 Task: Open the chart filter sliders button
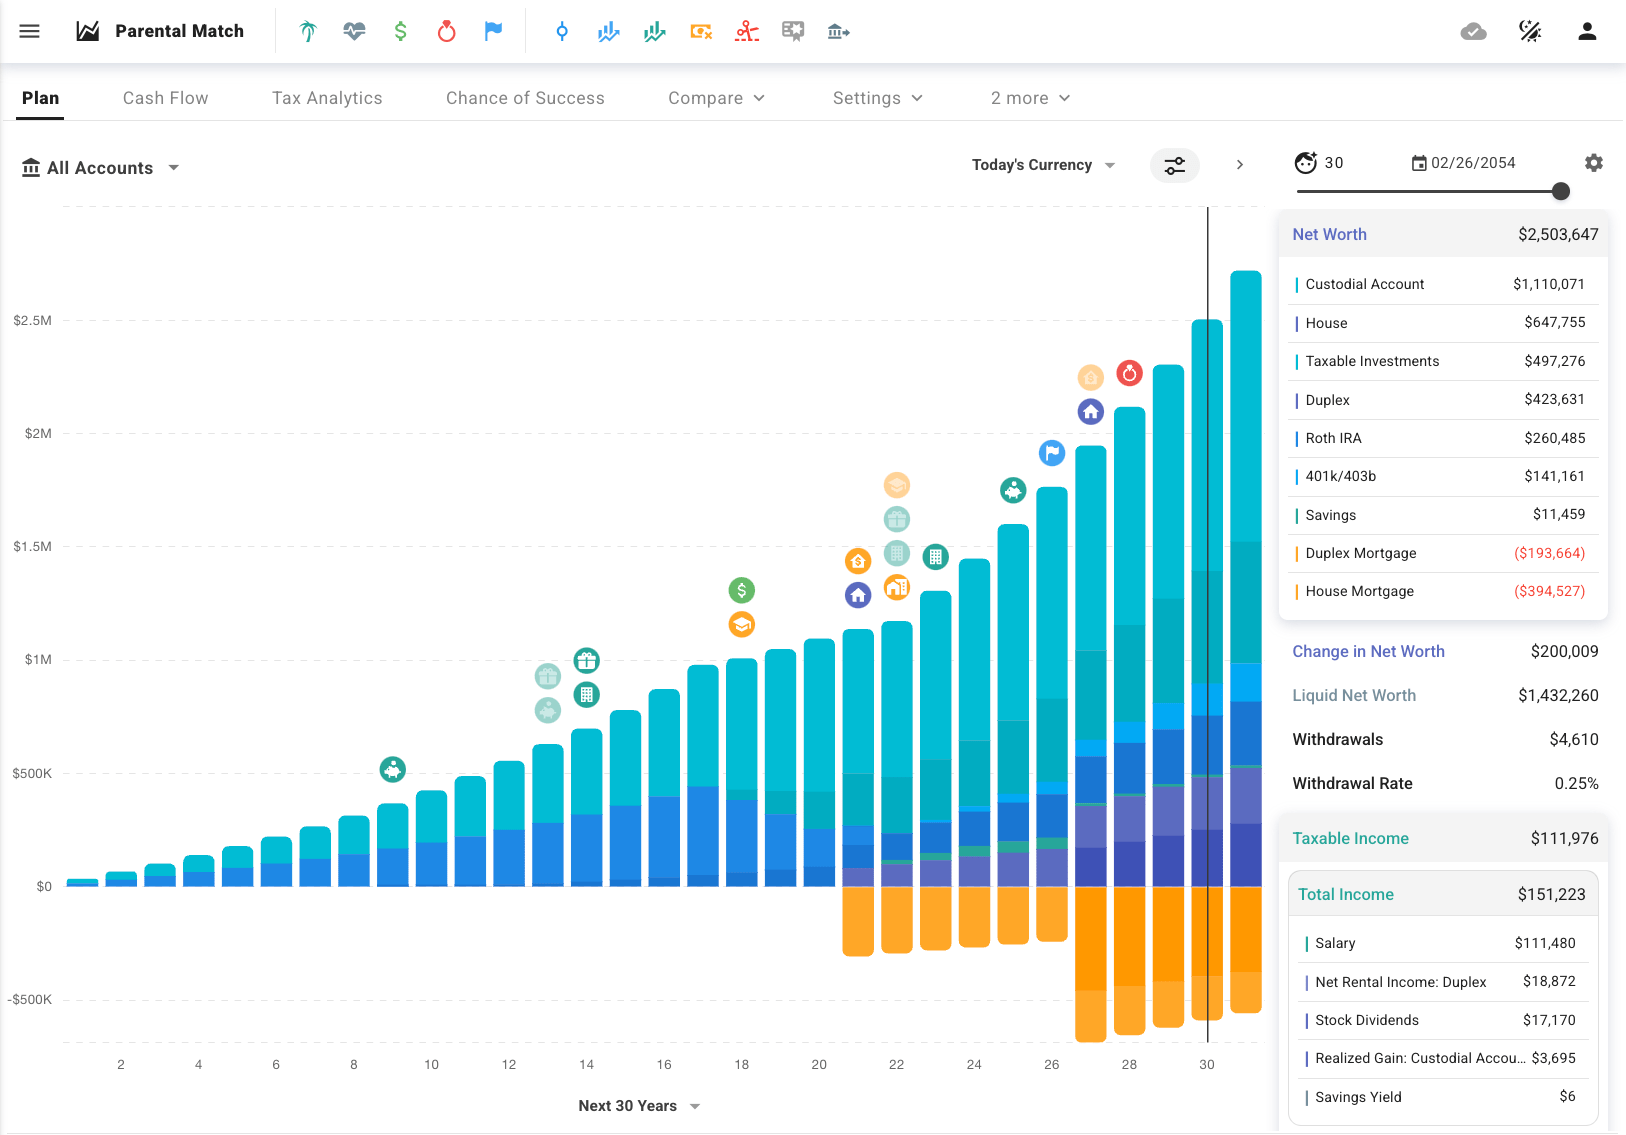point(1175,165)
